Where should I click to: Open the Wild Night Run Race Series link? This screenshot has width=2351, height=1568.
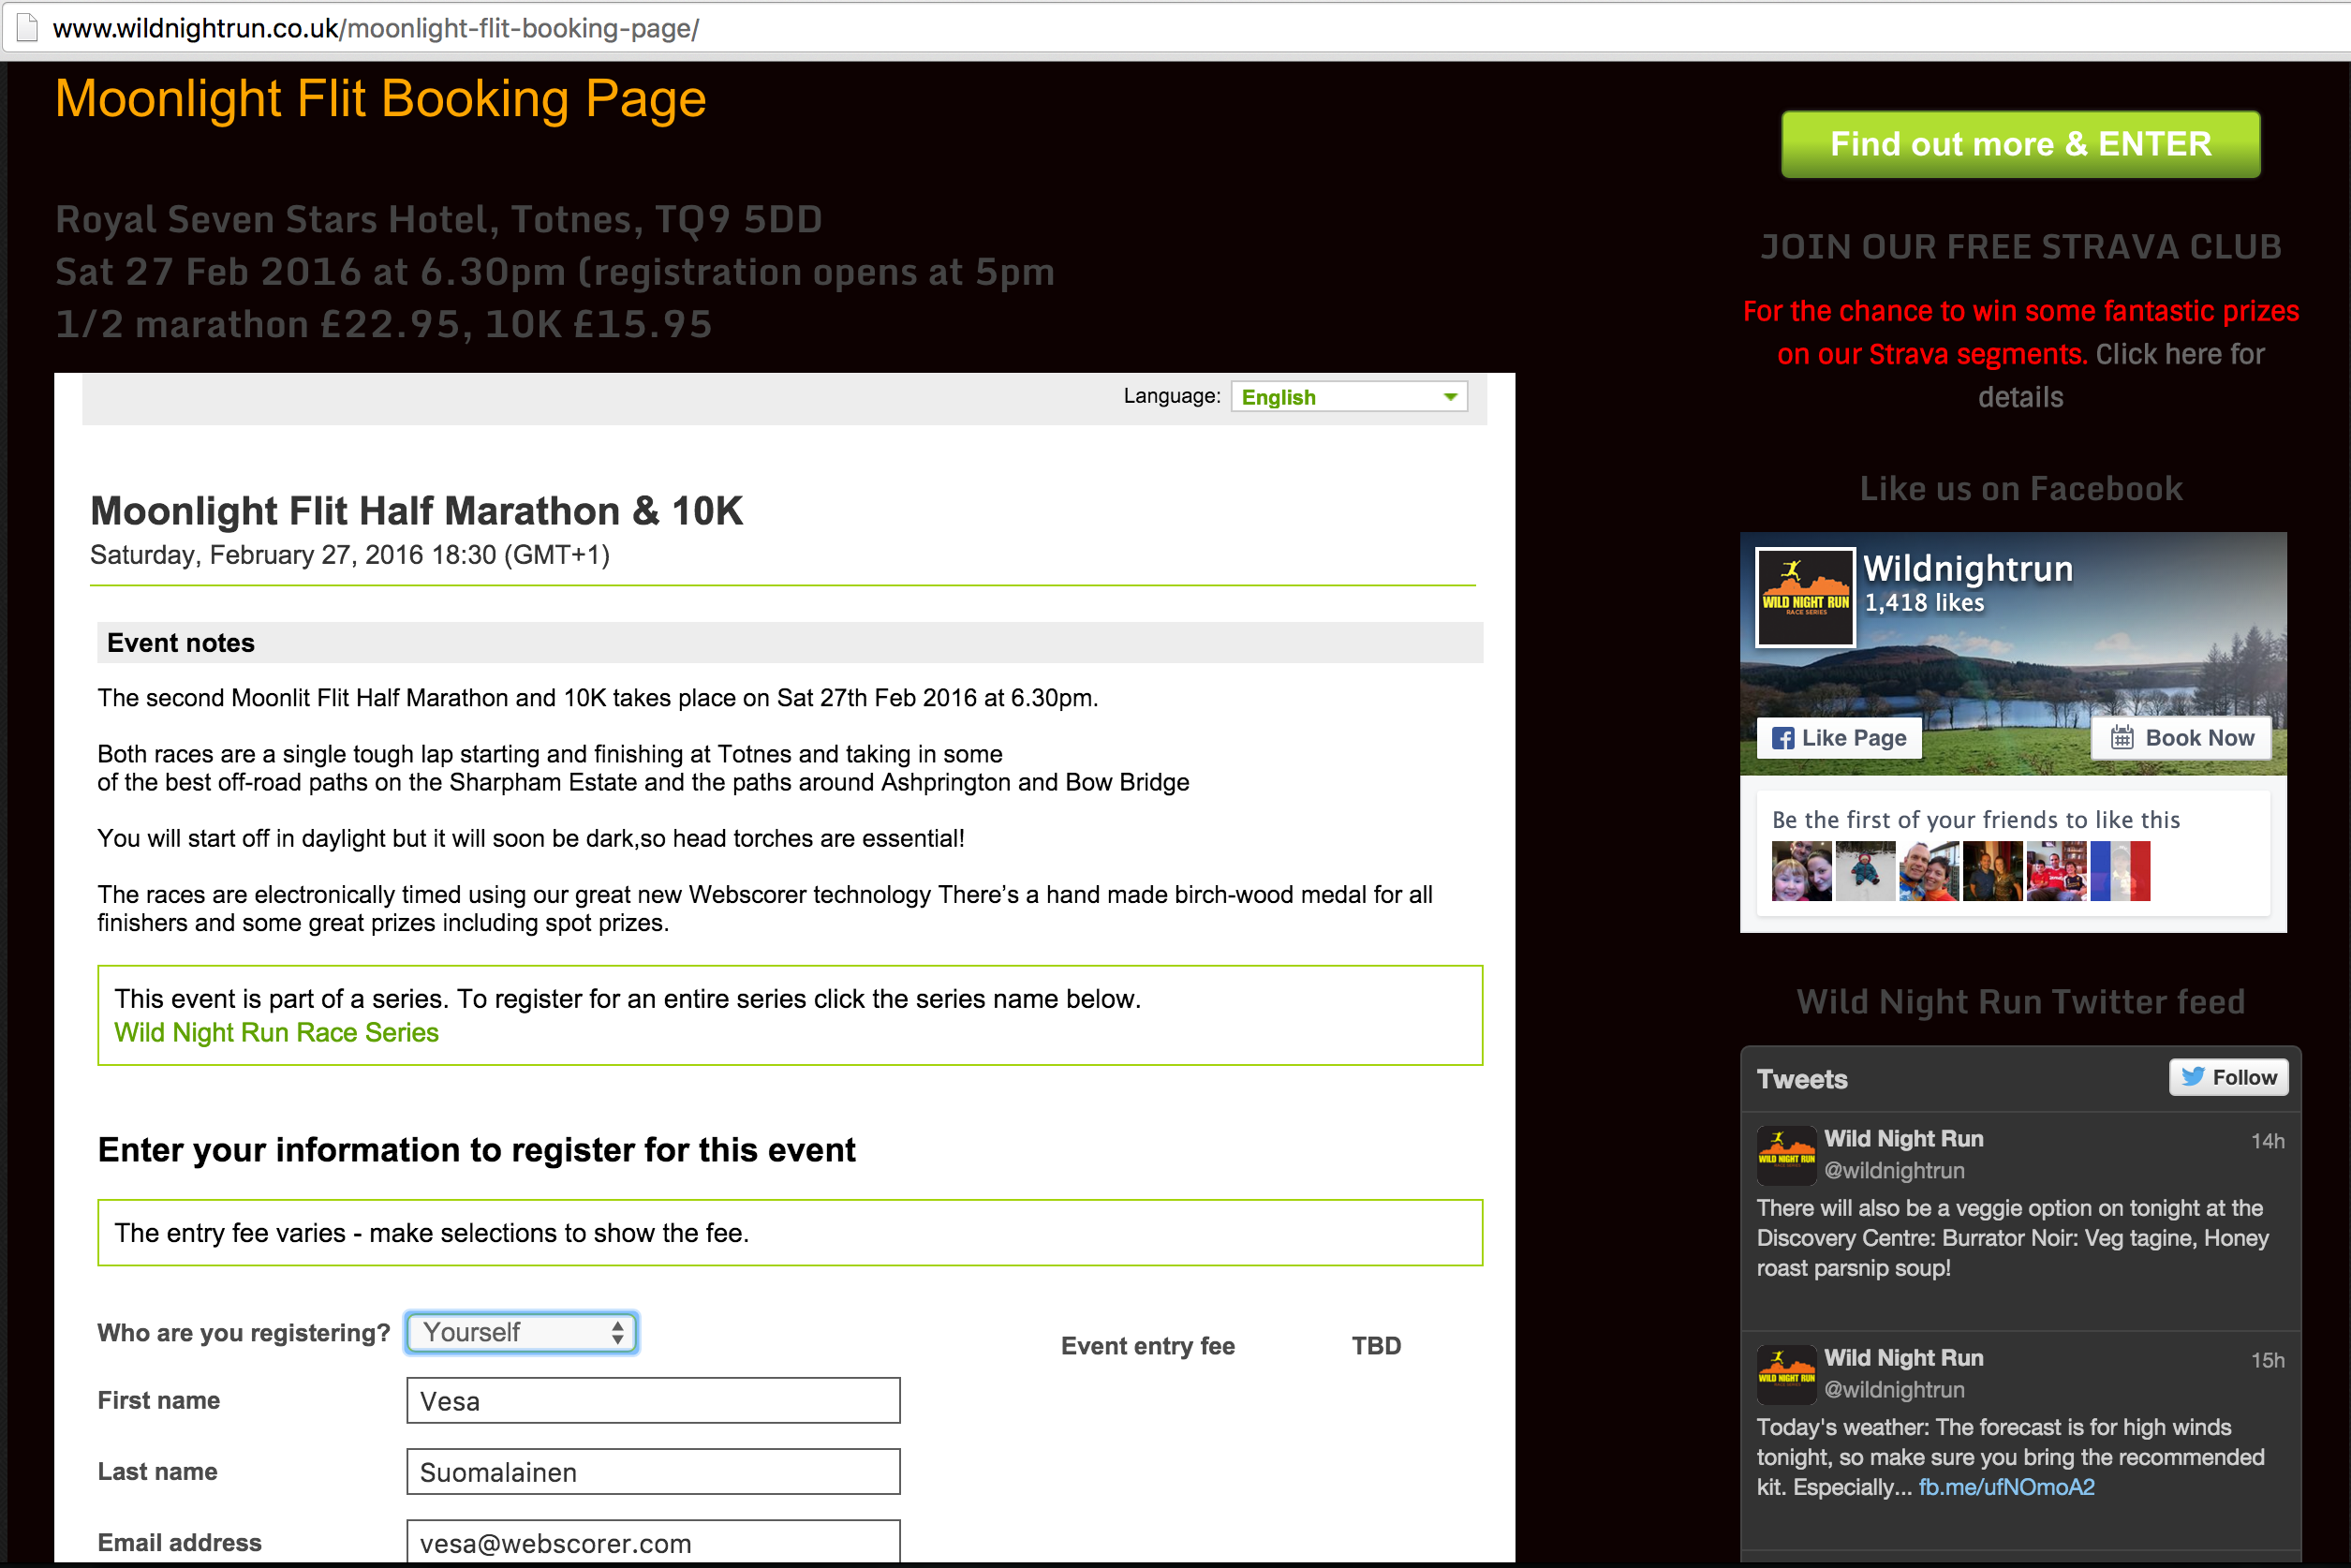point(276,1032)
